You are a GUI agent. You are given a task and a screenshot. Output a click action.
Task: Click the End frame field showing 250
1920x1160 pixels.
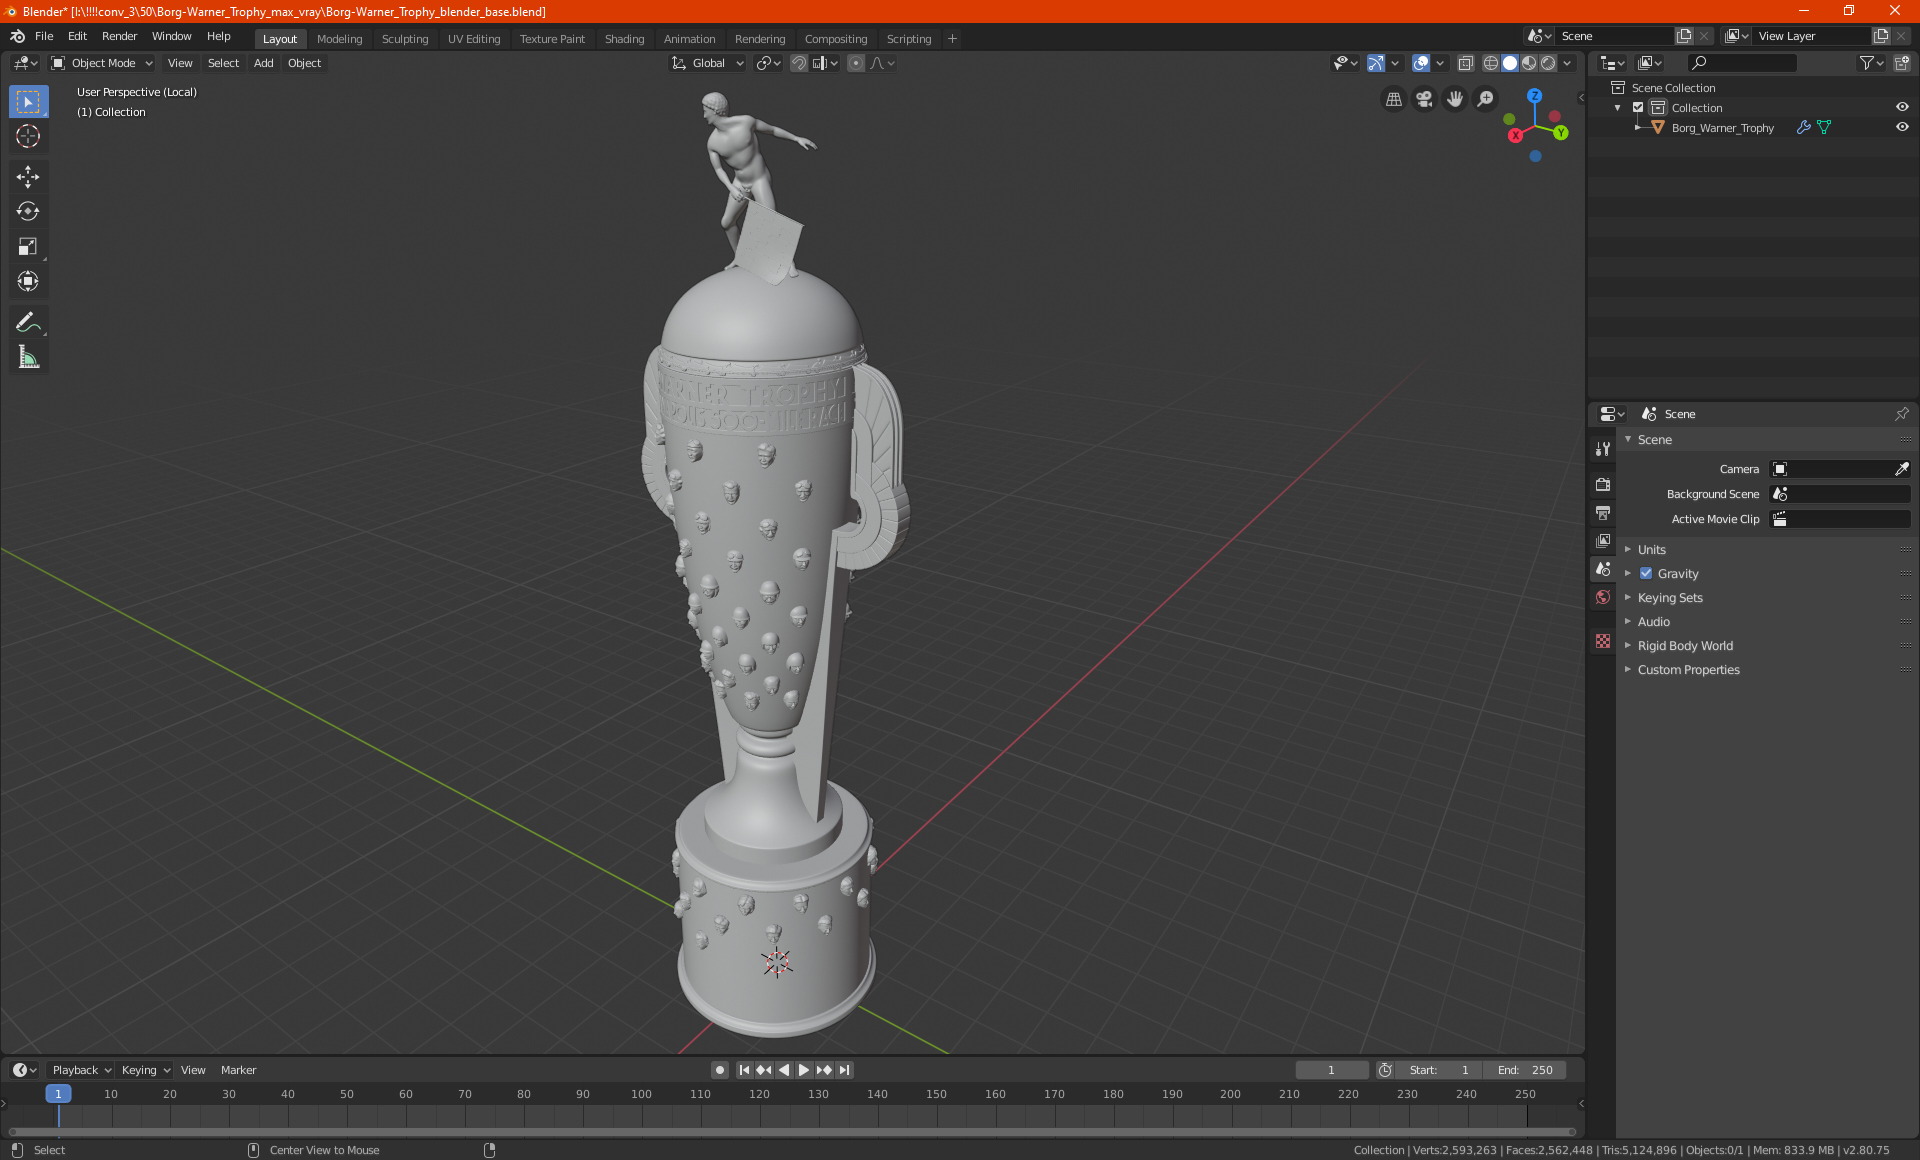pyautogui.click(x=1525, y=1070)
